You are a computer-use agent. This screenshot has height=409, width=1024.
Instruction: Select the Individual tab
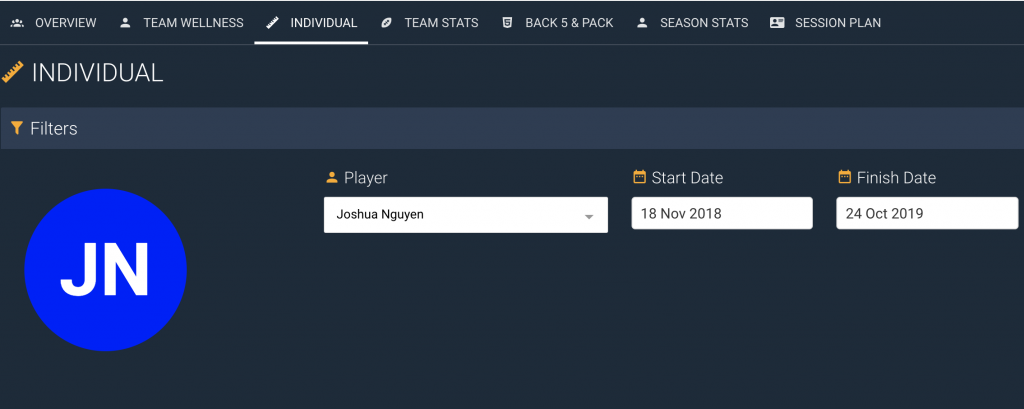[312, 23]
